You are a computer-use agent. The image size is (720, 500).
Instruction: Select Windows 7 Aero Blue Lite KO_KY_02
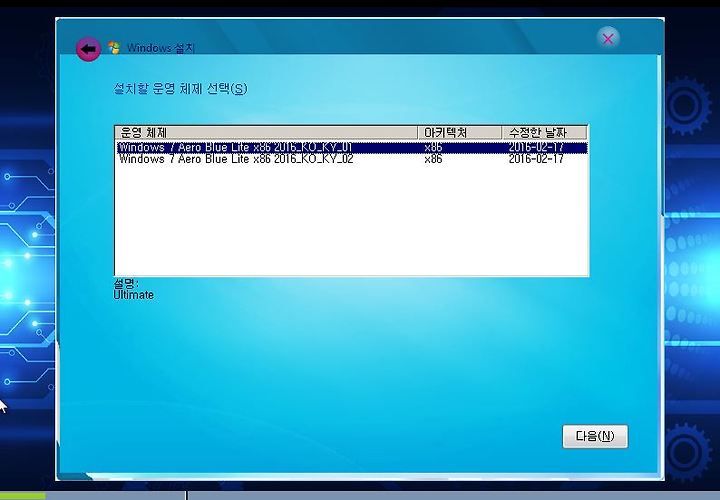click(x=352, y=159)
